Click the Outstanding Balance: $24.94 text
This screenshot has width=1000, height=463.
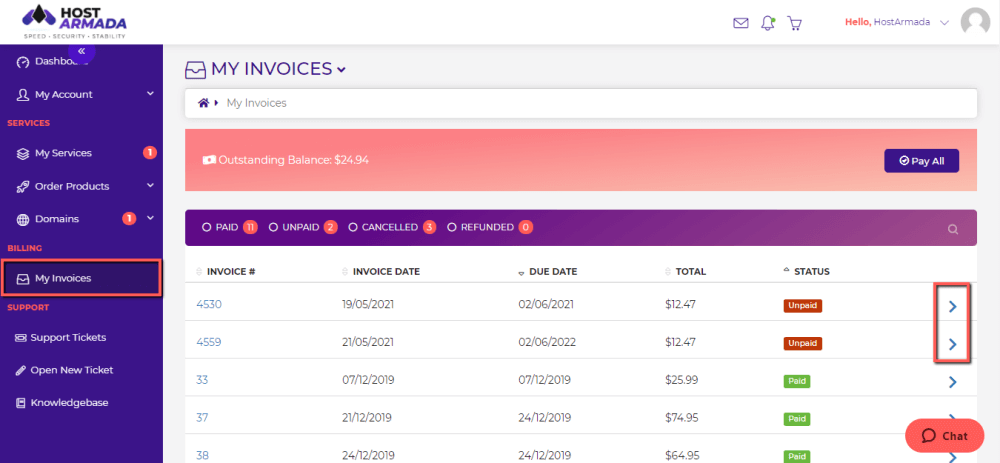click(x=293, y=160)
